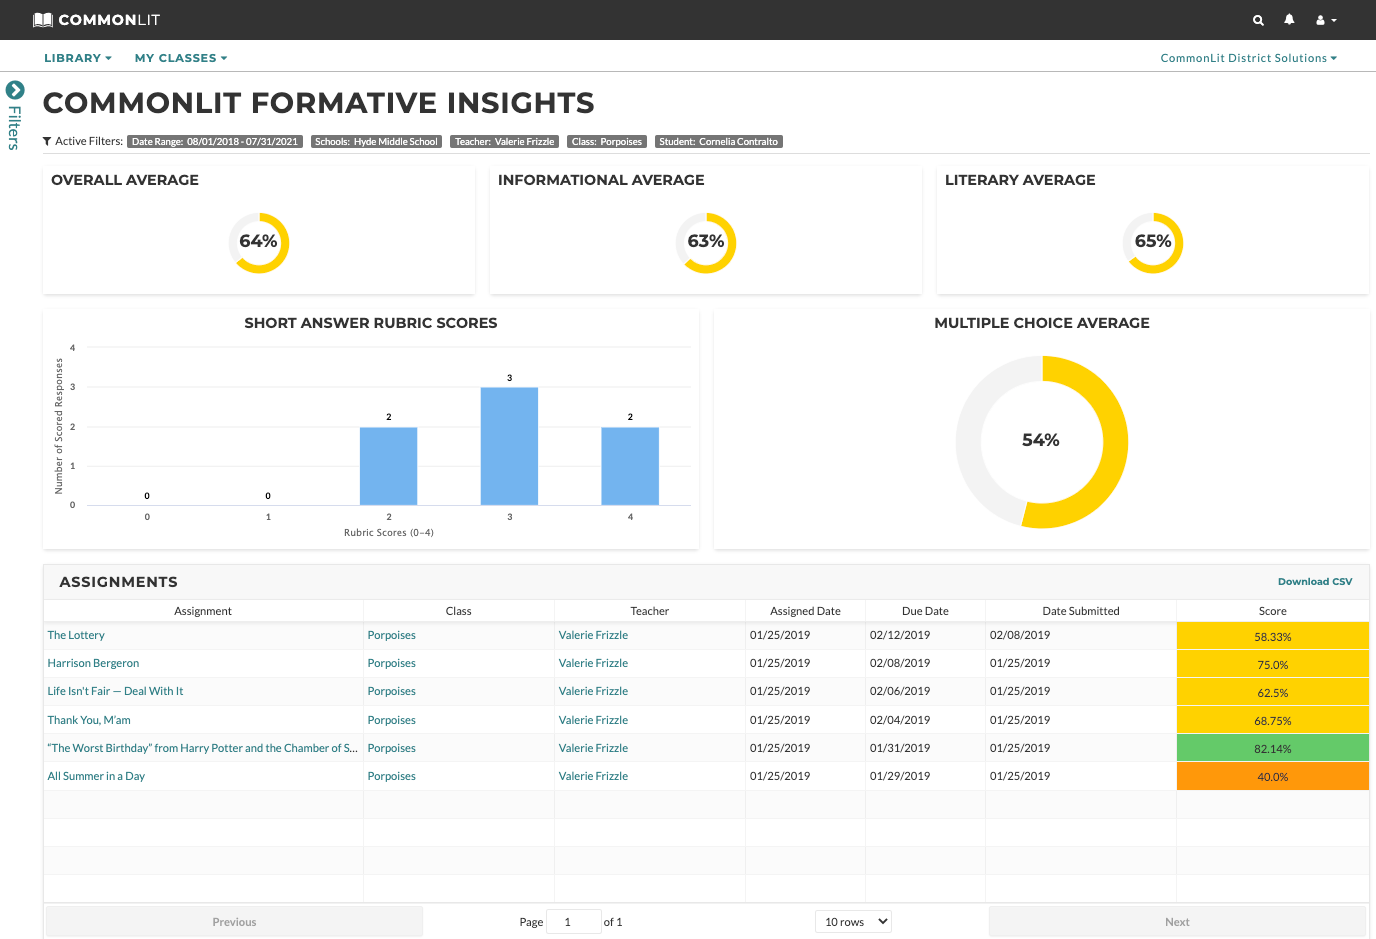
Task: Click Porpoises class in All Summer in a Day row
Action: (391, 777)
